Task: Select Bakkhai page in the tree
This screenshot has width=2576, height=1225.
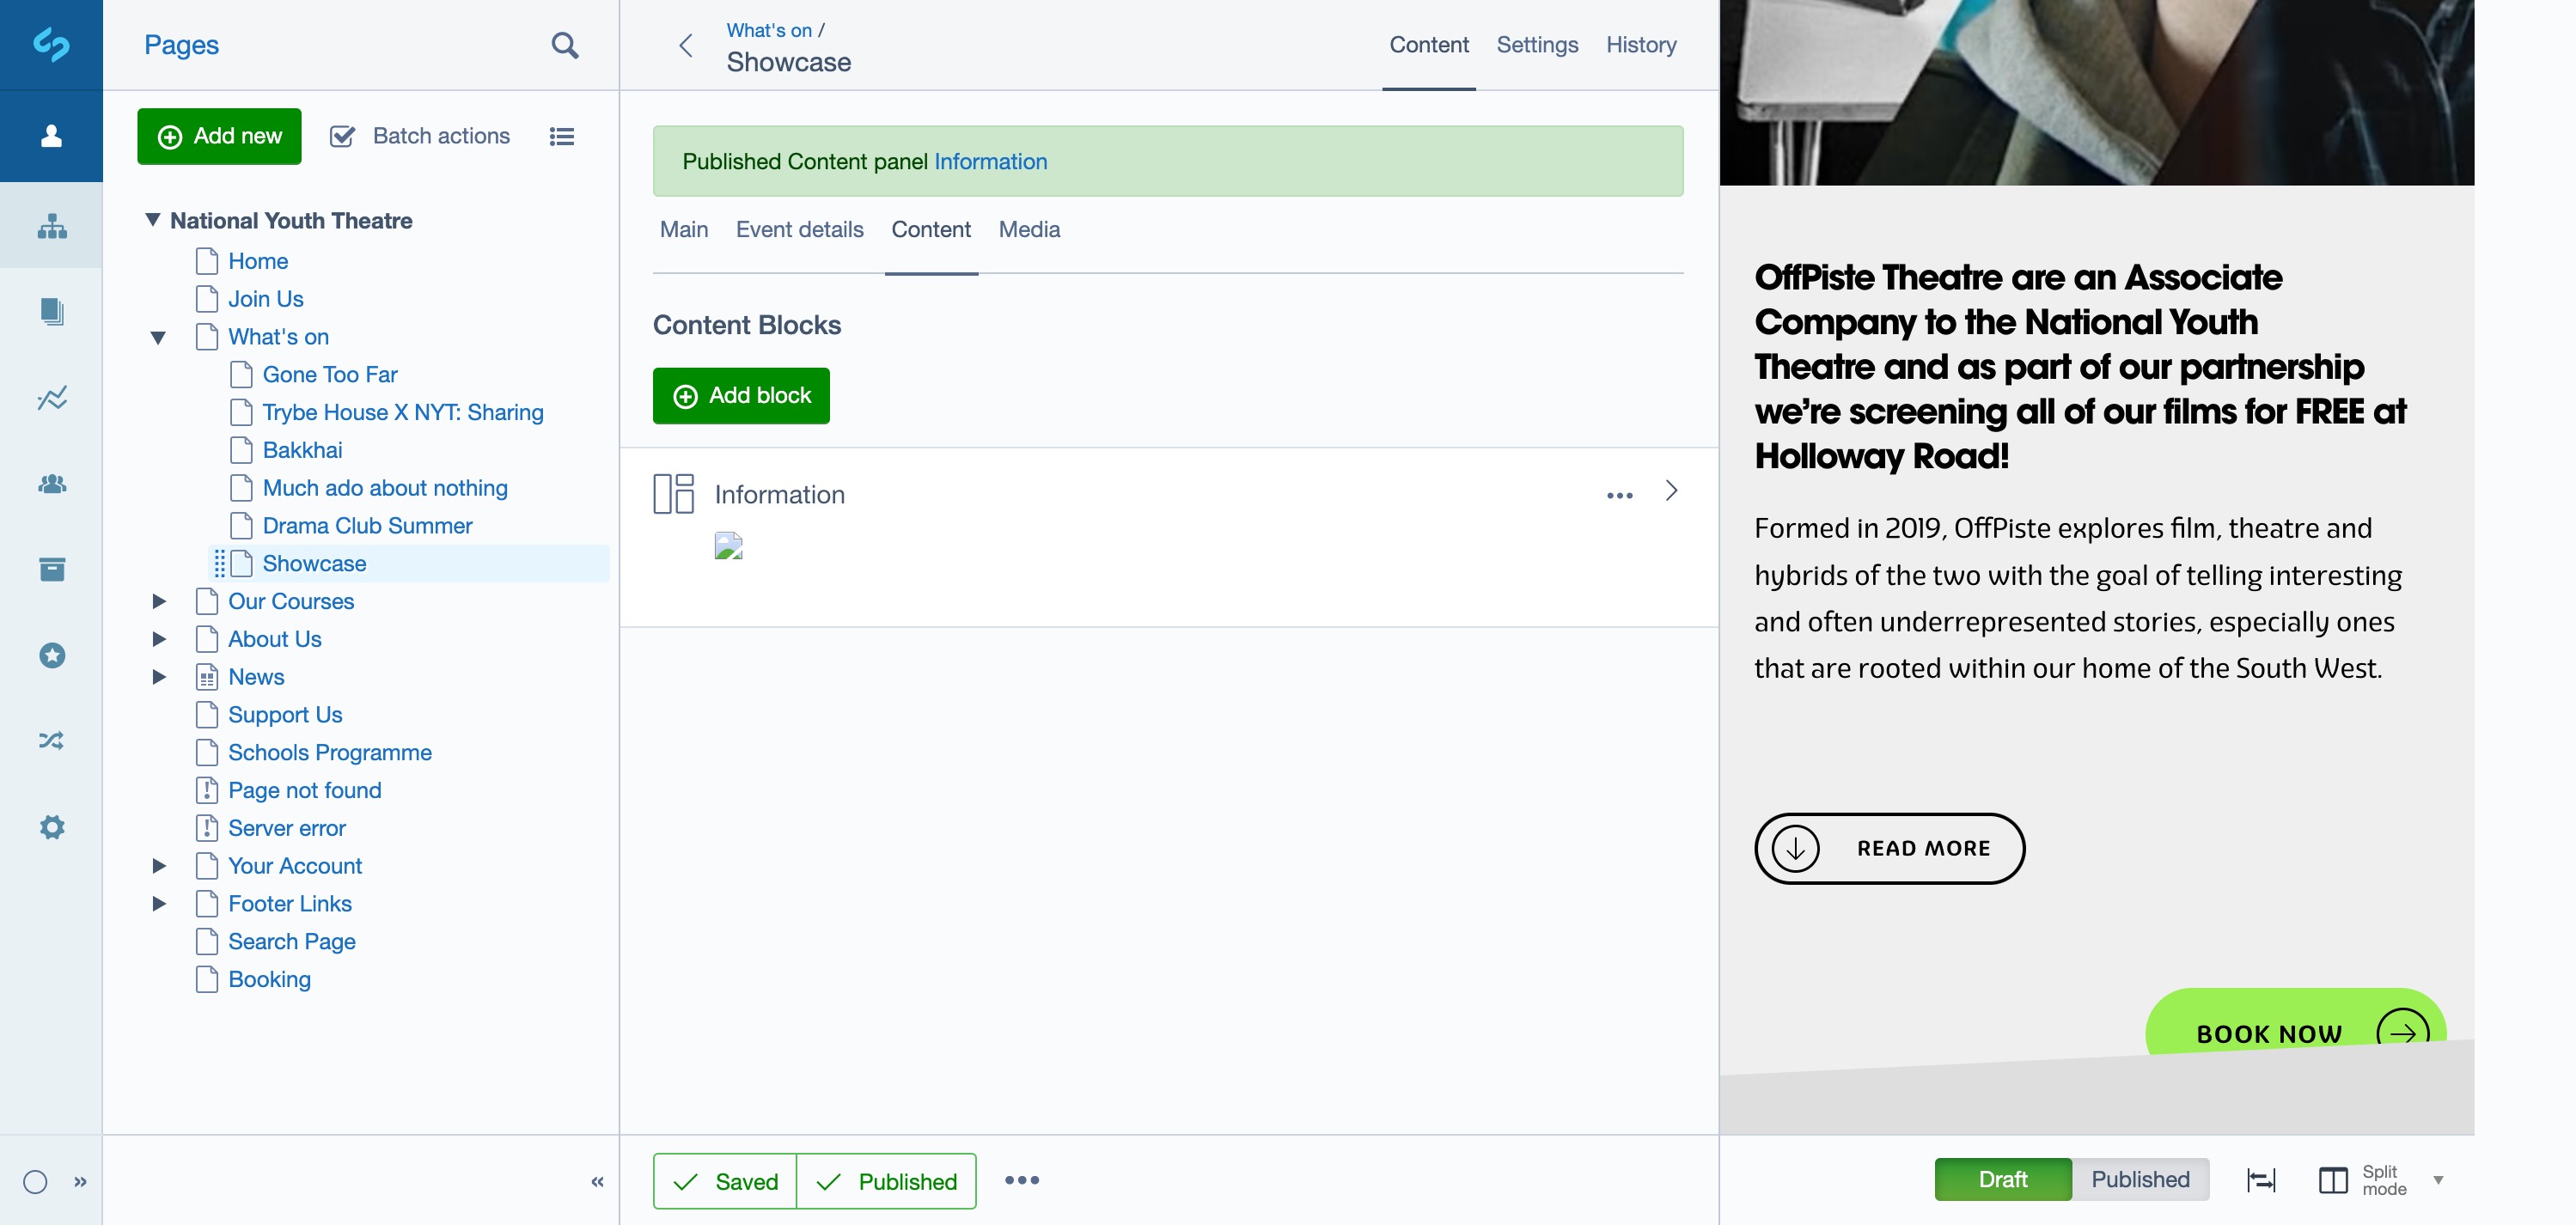Action: (x=302, y=450)
